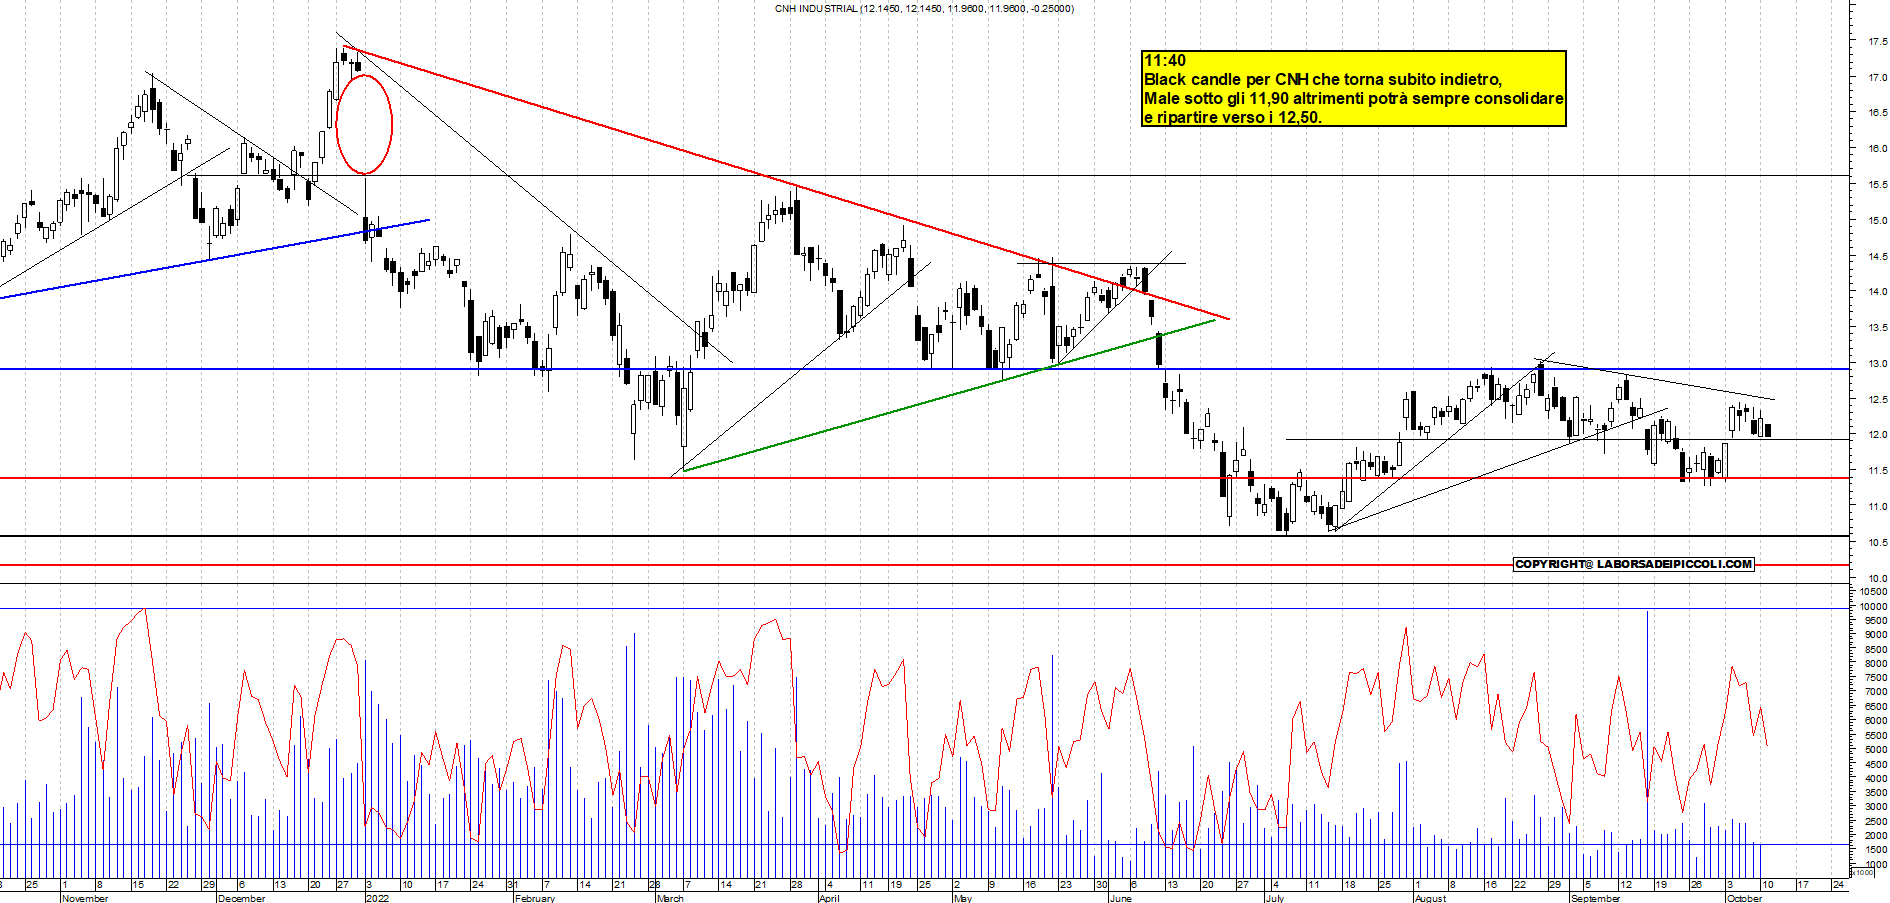Select the long red descending trendline
This screenshot has height=903, width=1890.
[x=786, y=184]
